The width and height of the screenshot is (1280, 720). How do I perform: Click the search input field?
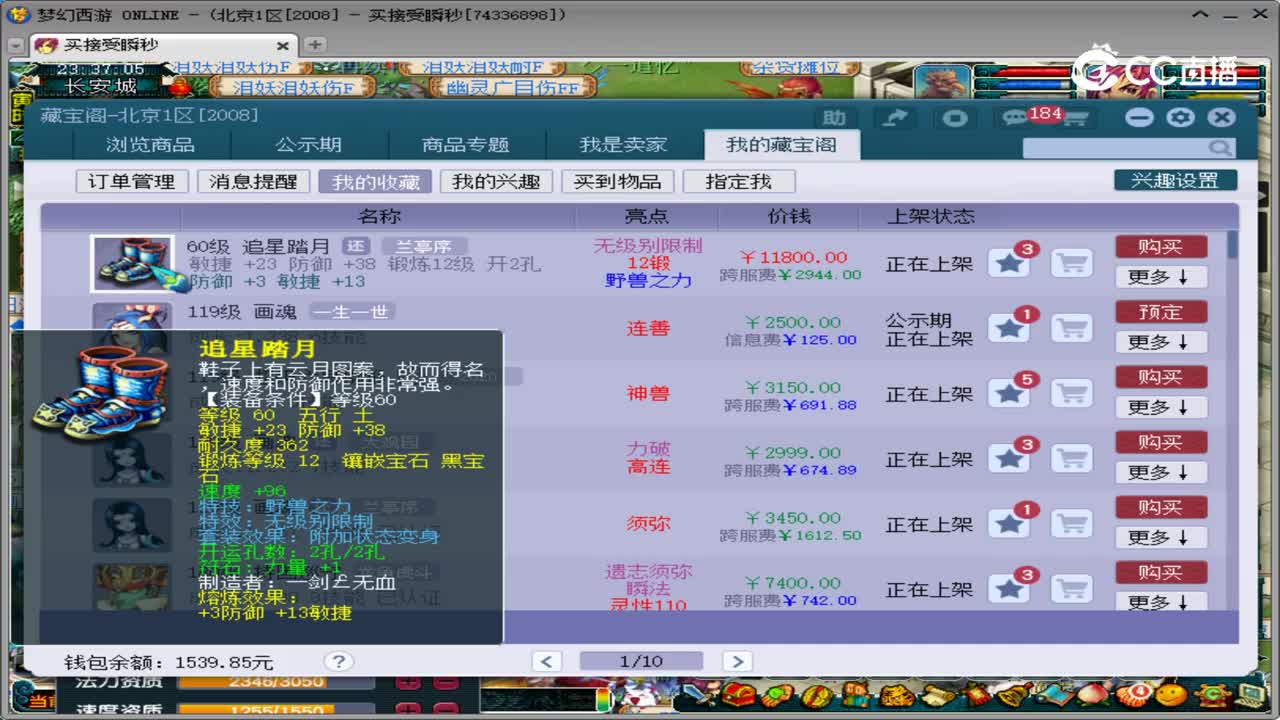pyautogui.click(x=1116, y=148)
